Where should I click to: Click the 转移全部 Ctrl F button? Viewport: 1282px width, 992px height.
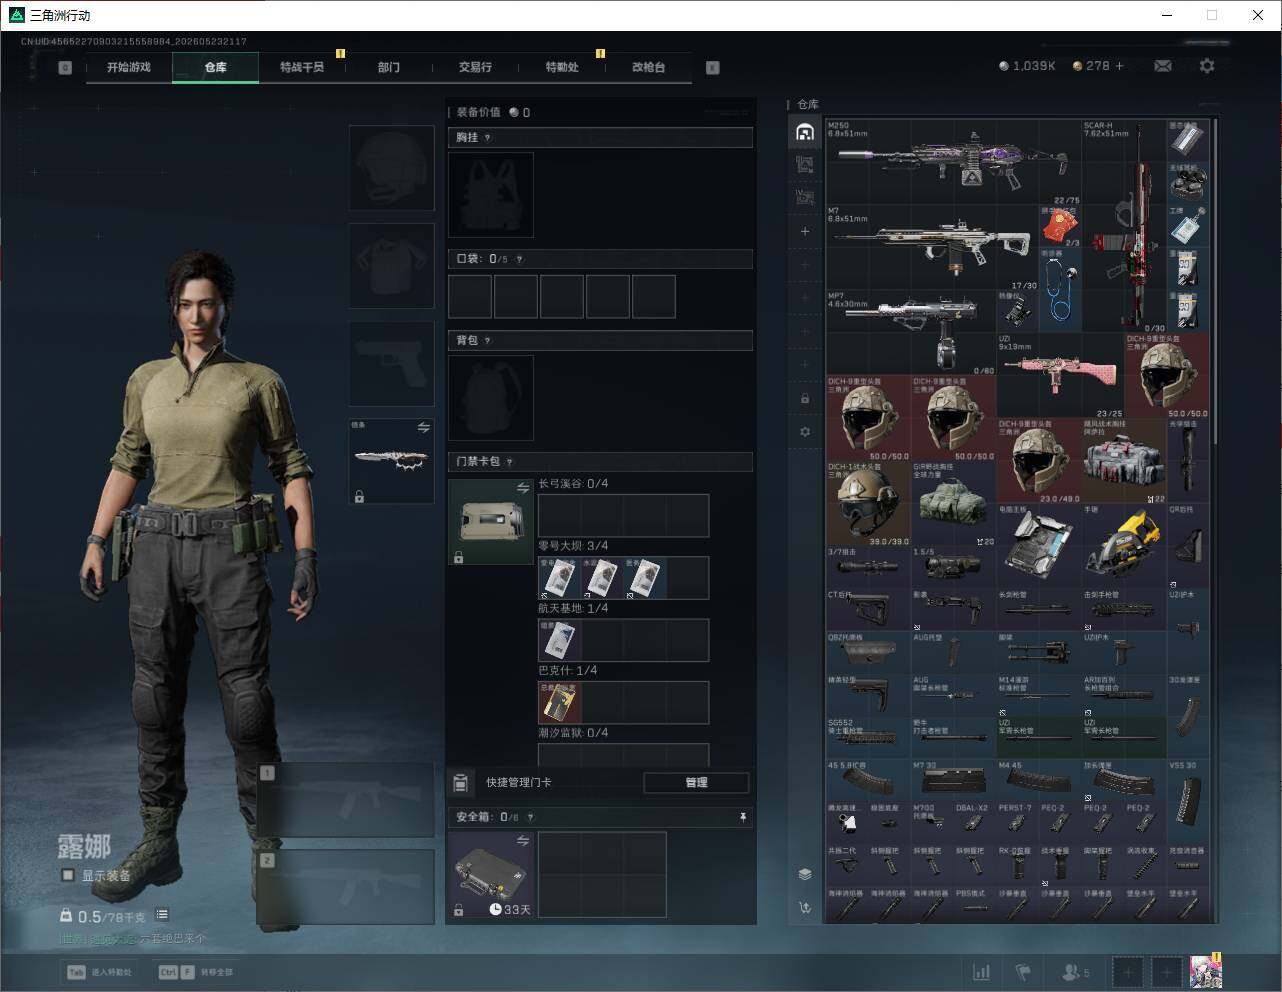coord(196,972)
